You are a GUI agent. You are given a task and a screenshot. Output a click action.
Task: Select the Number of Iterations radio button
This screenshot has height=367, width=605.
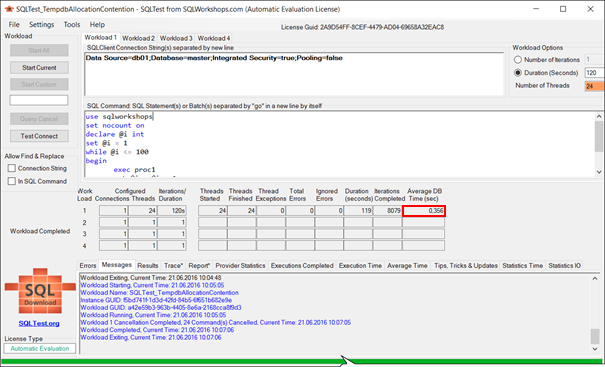coord(518,60)
